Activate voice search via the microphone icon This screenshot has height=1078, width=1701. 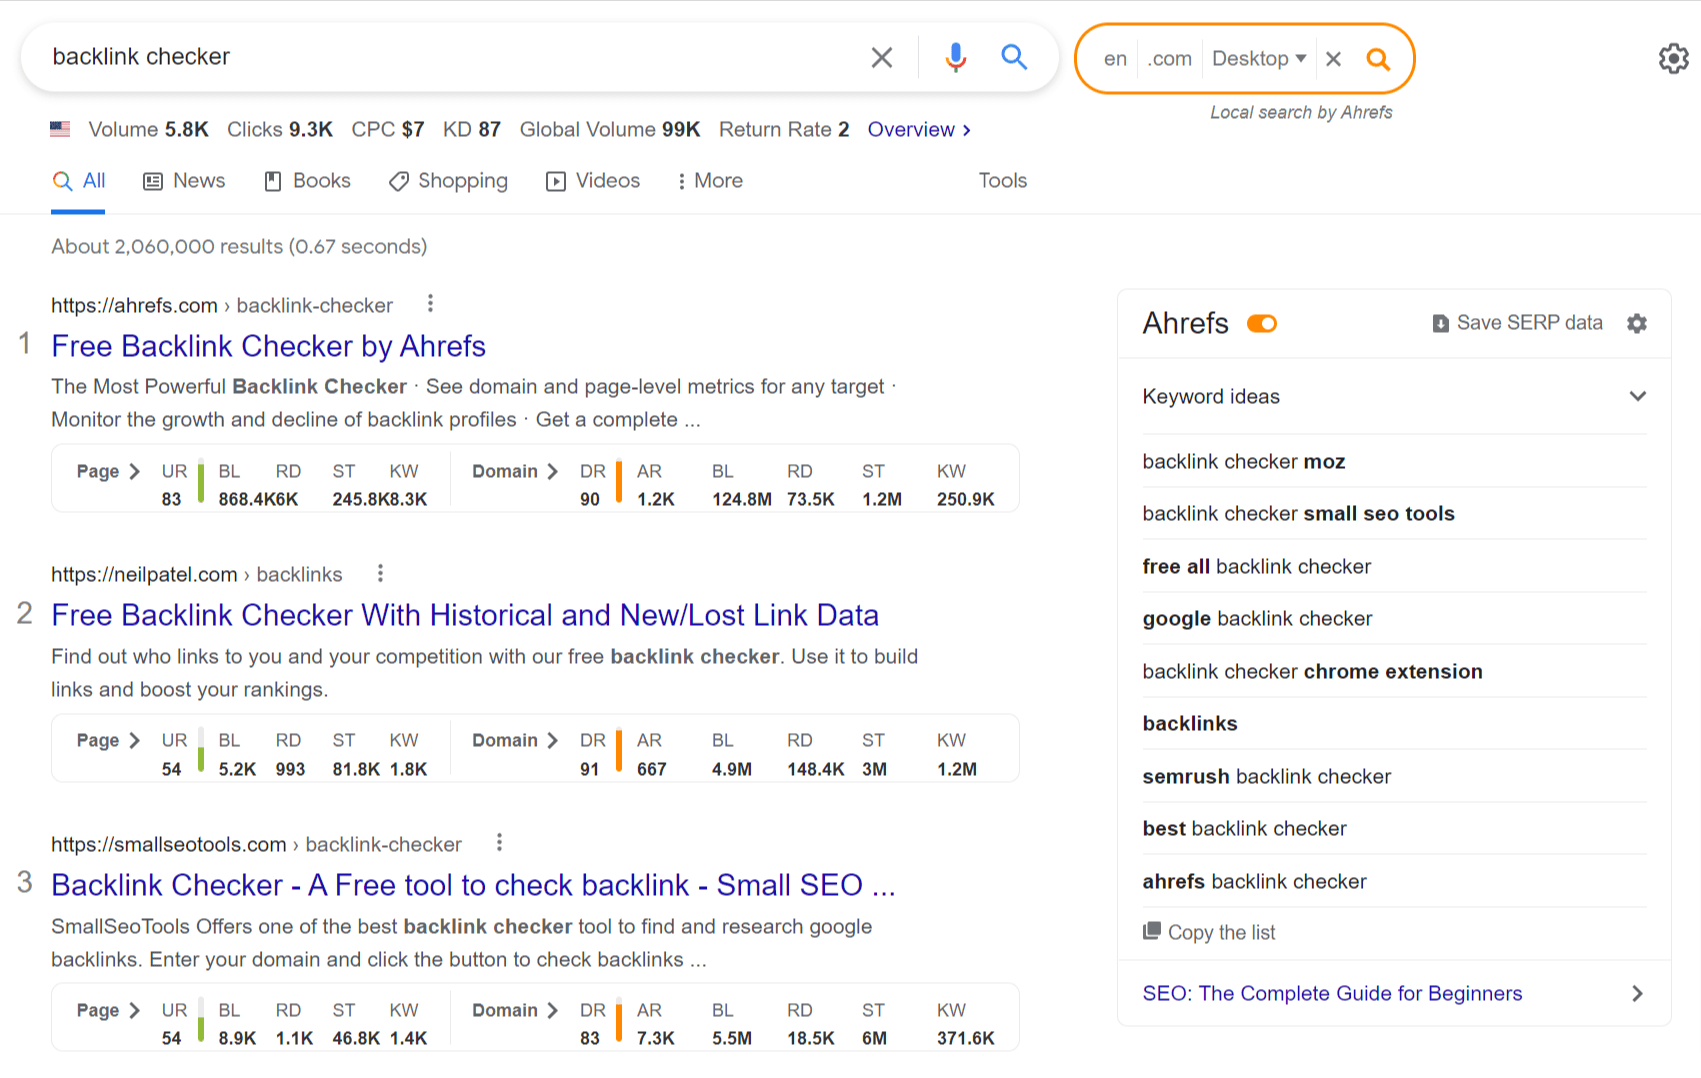point(955,57)
